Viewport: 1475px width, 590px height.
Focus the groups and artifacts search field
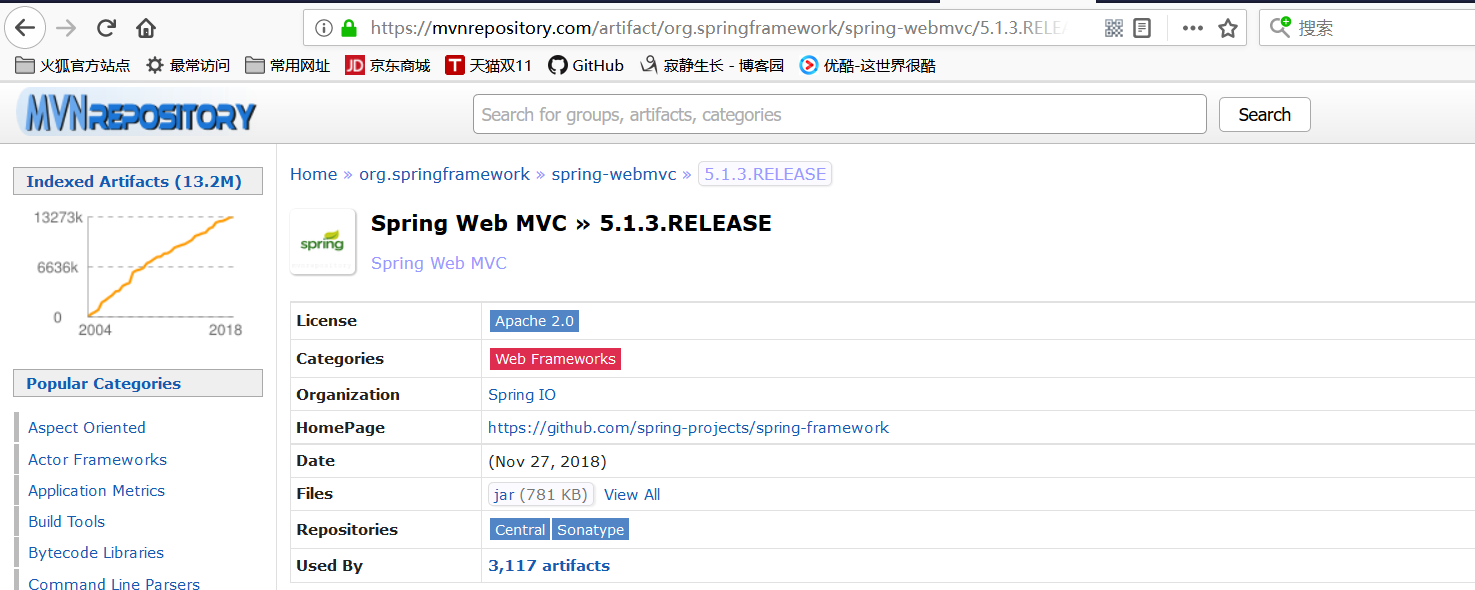tap(839, 115)
